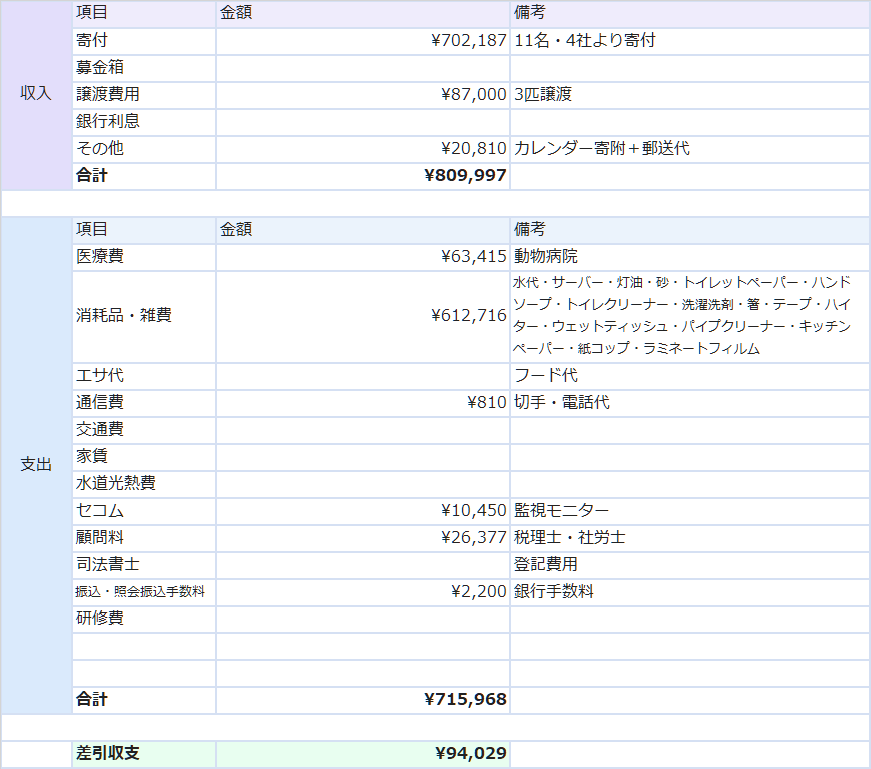Click the セコム item label
Image resolution: width=871 pixels, height=769 pixels.
click(x=144, y=511)
